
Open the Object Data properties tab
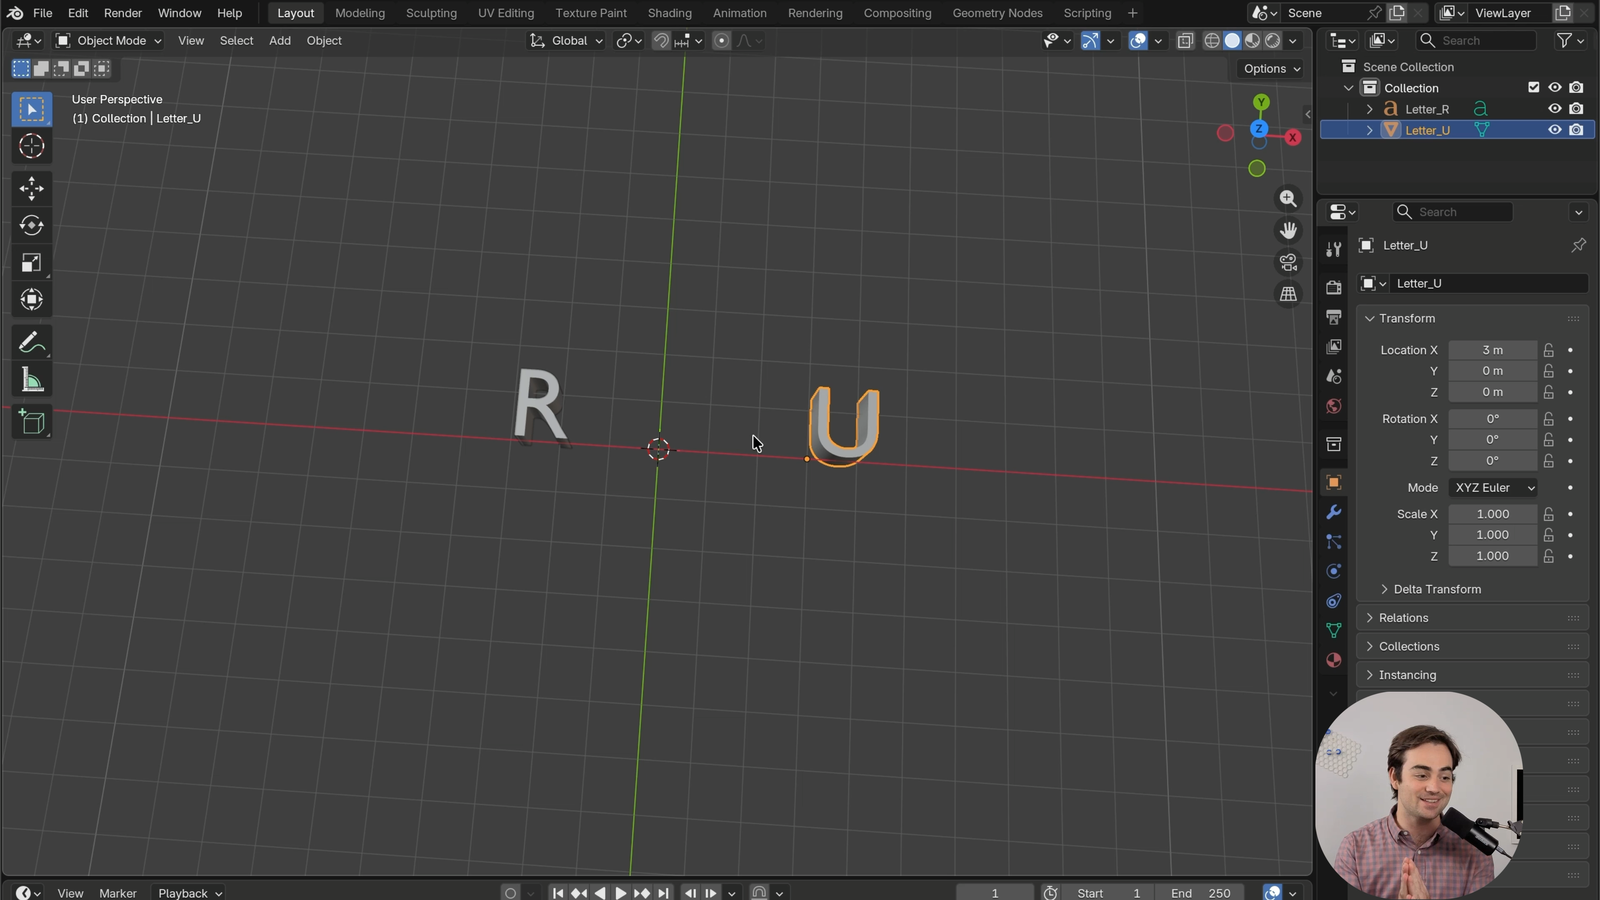click(x=1333, y=630)
